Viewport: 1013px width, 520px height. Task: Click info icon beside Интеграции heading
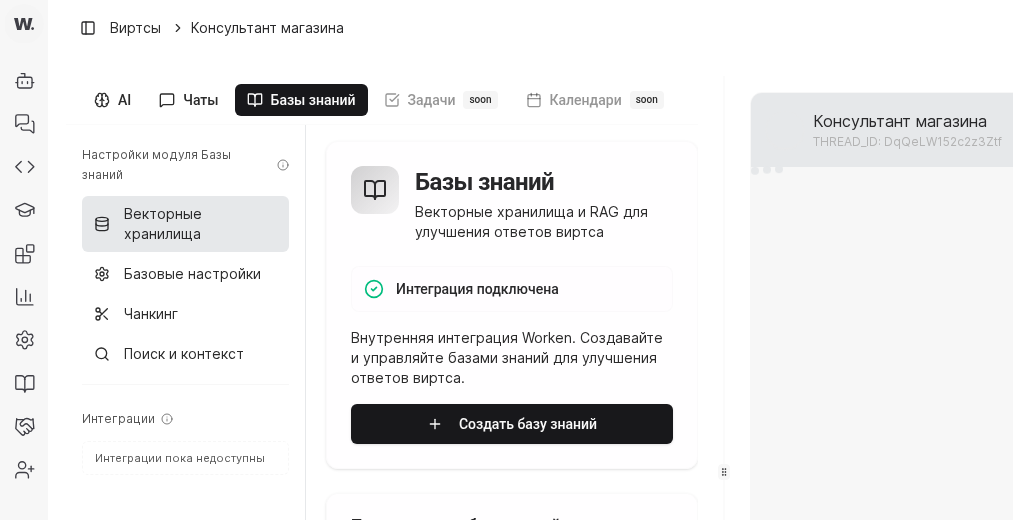167,419
